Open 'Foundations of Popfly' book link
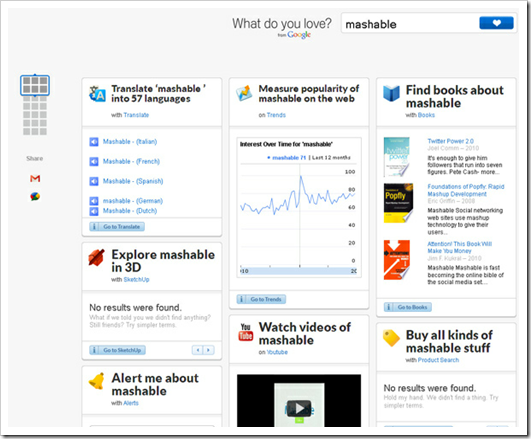 [466, 190]
